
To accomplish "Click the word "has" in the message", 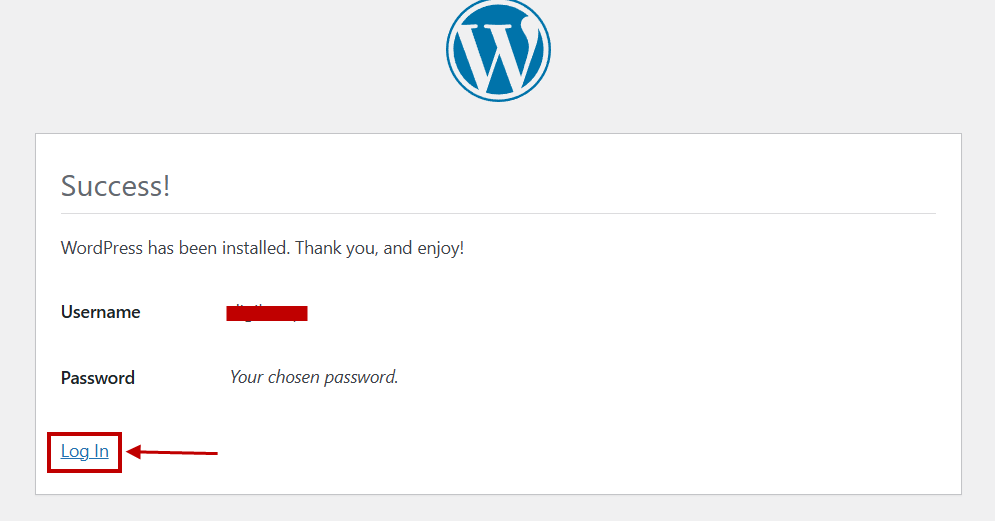I will pyautogui.click(x=161, y=247).
